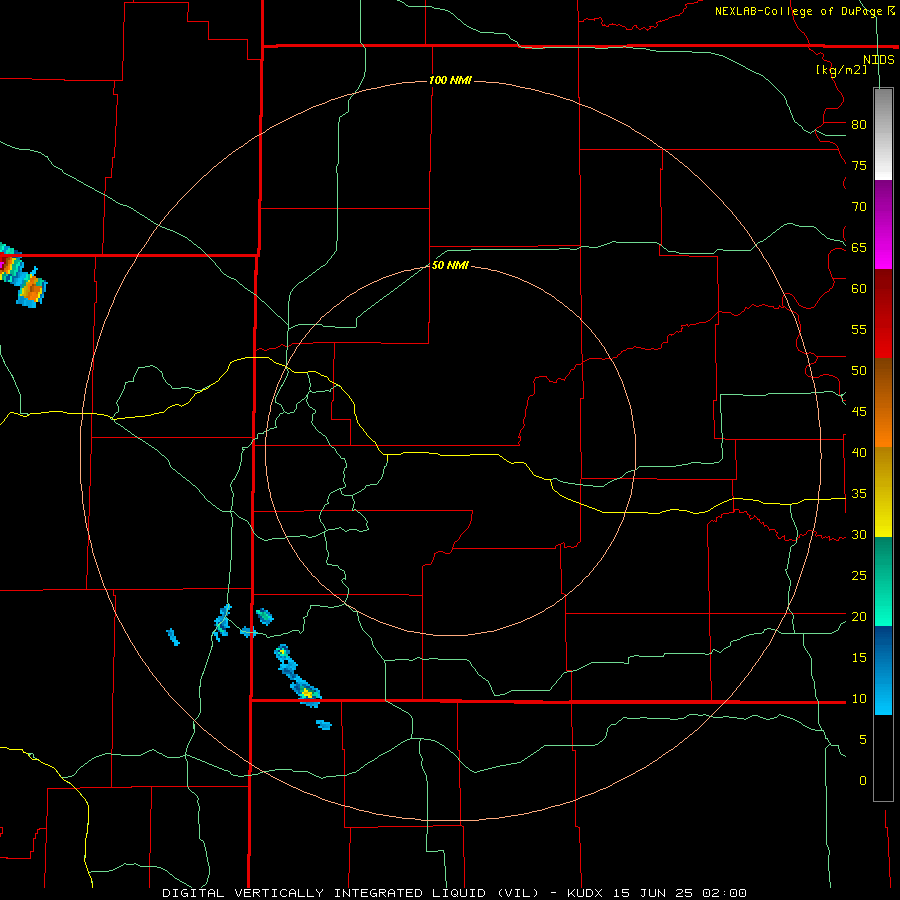Image resolution: width=900 pixels, height=900 pixels.
Task: Pick the blue segment of the color bar
Action: [883, 670]
